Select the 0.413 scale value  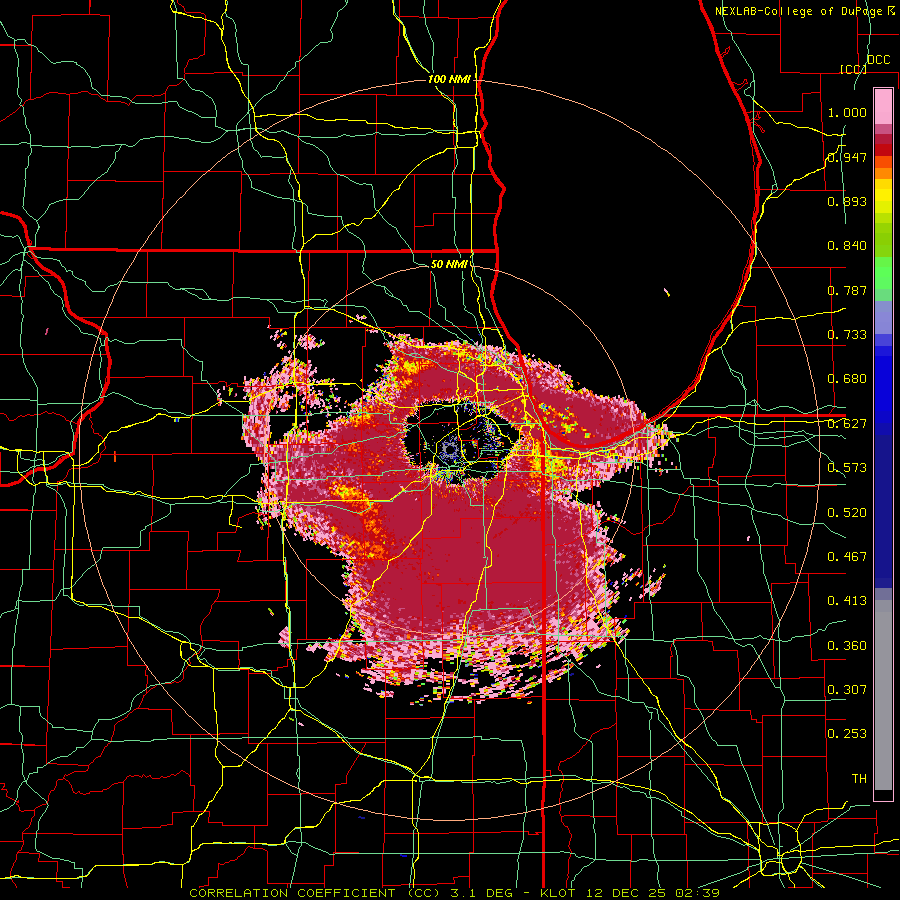click(847, 601)
